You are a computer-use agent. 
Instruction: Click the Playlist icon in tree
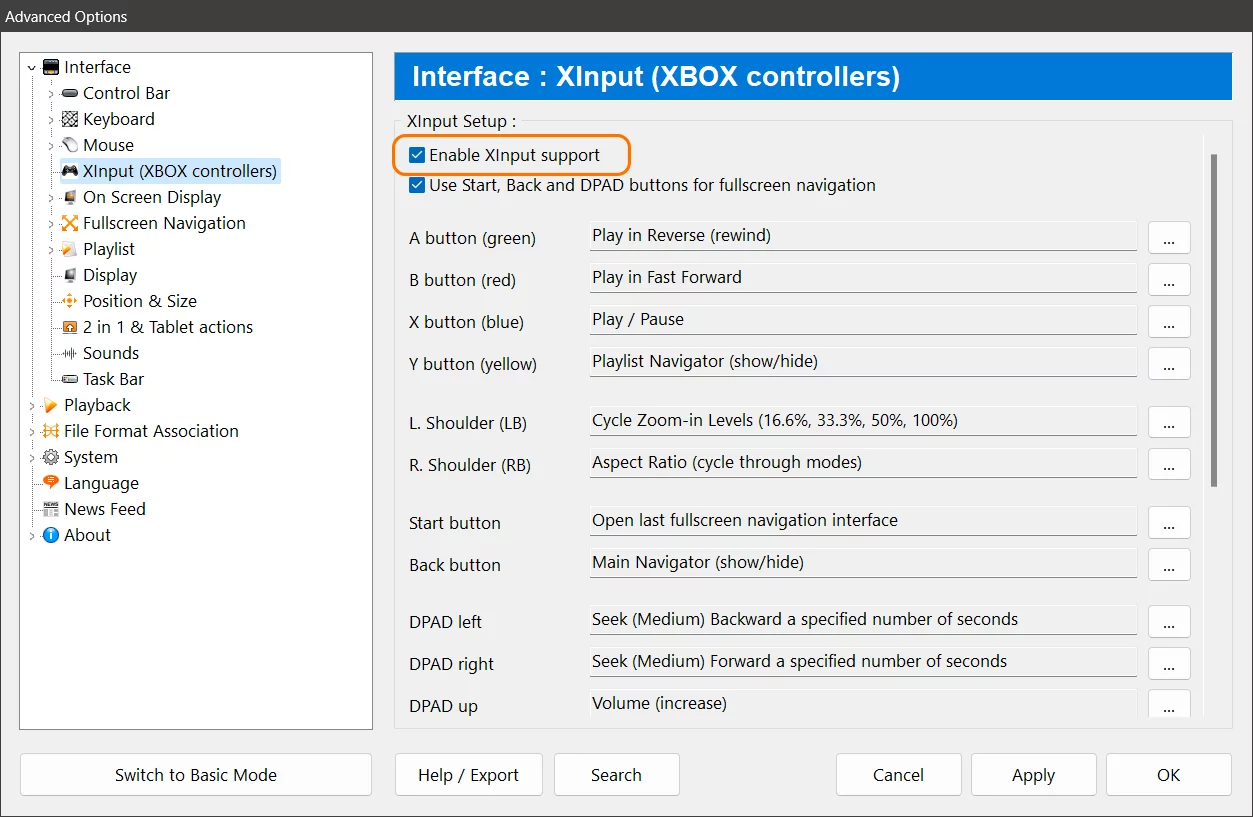coord(70,249)
